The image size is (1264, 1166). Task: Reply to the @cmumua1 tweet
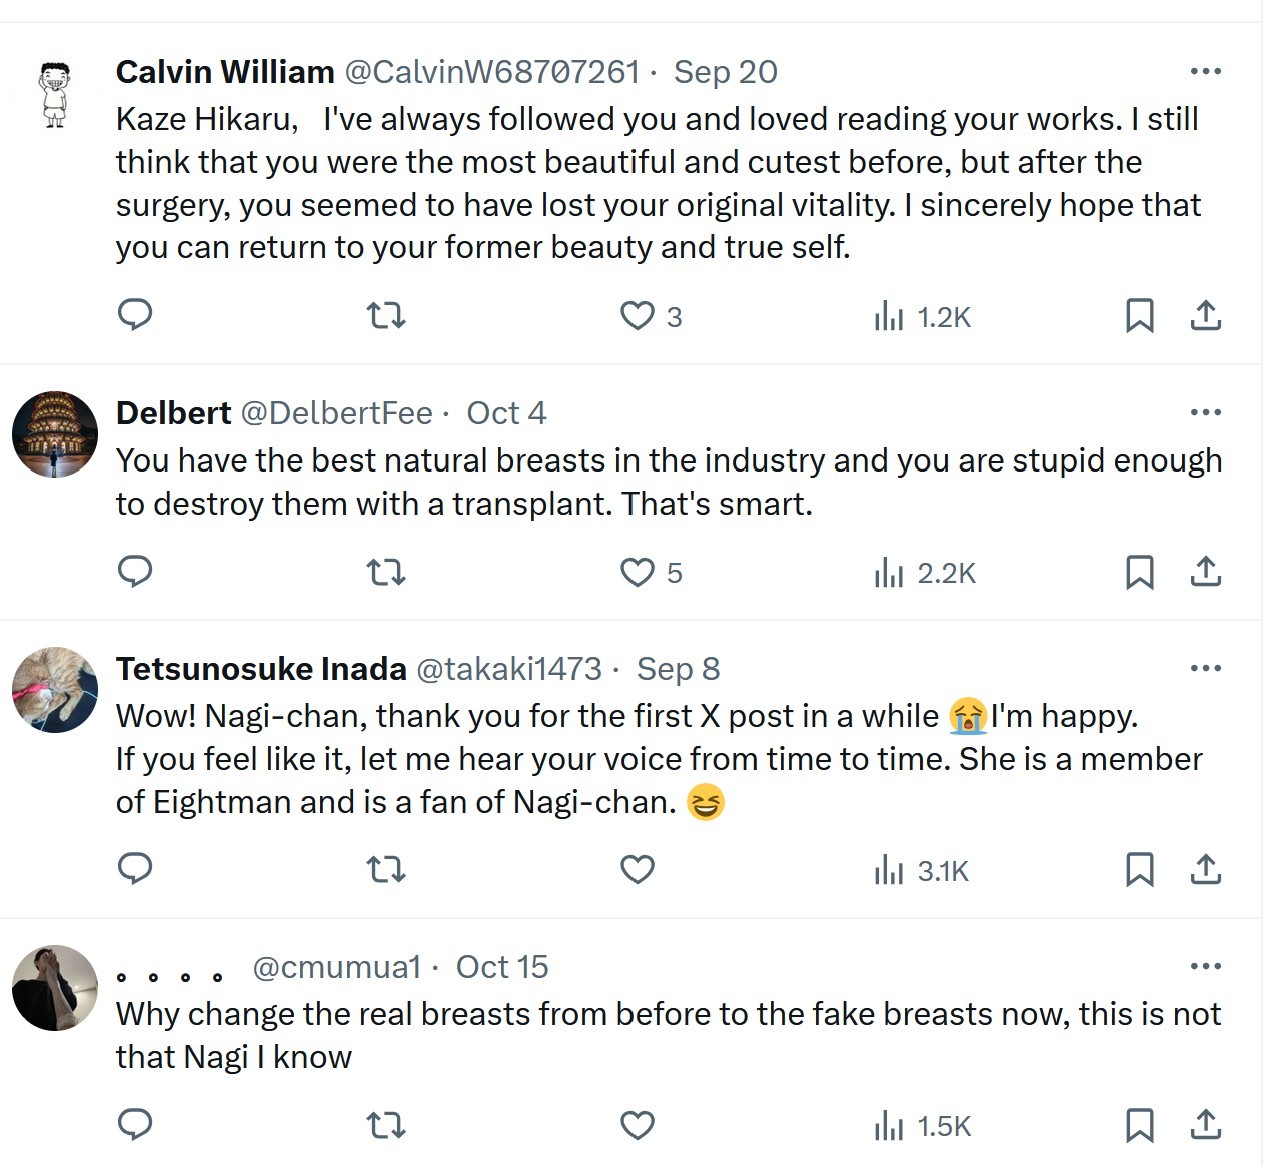pyautogui.click(x=135, y=1125)
